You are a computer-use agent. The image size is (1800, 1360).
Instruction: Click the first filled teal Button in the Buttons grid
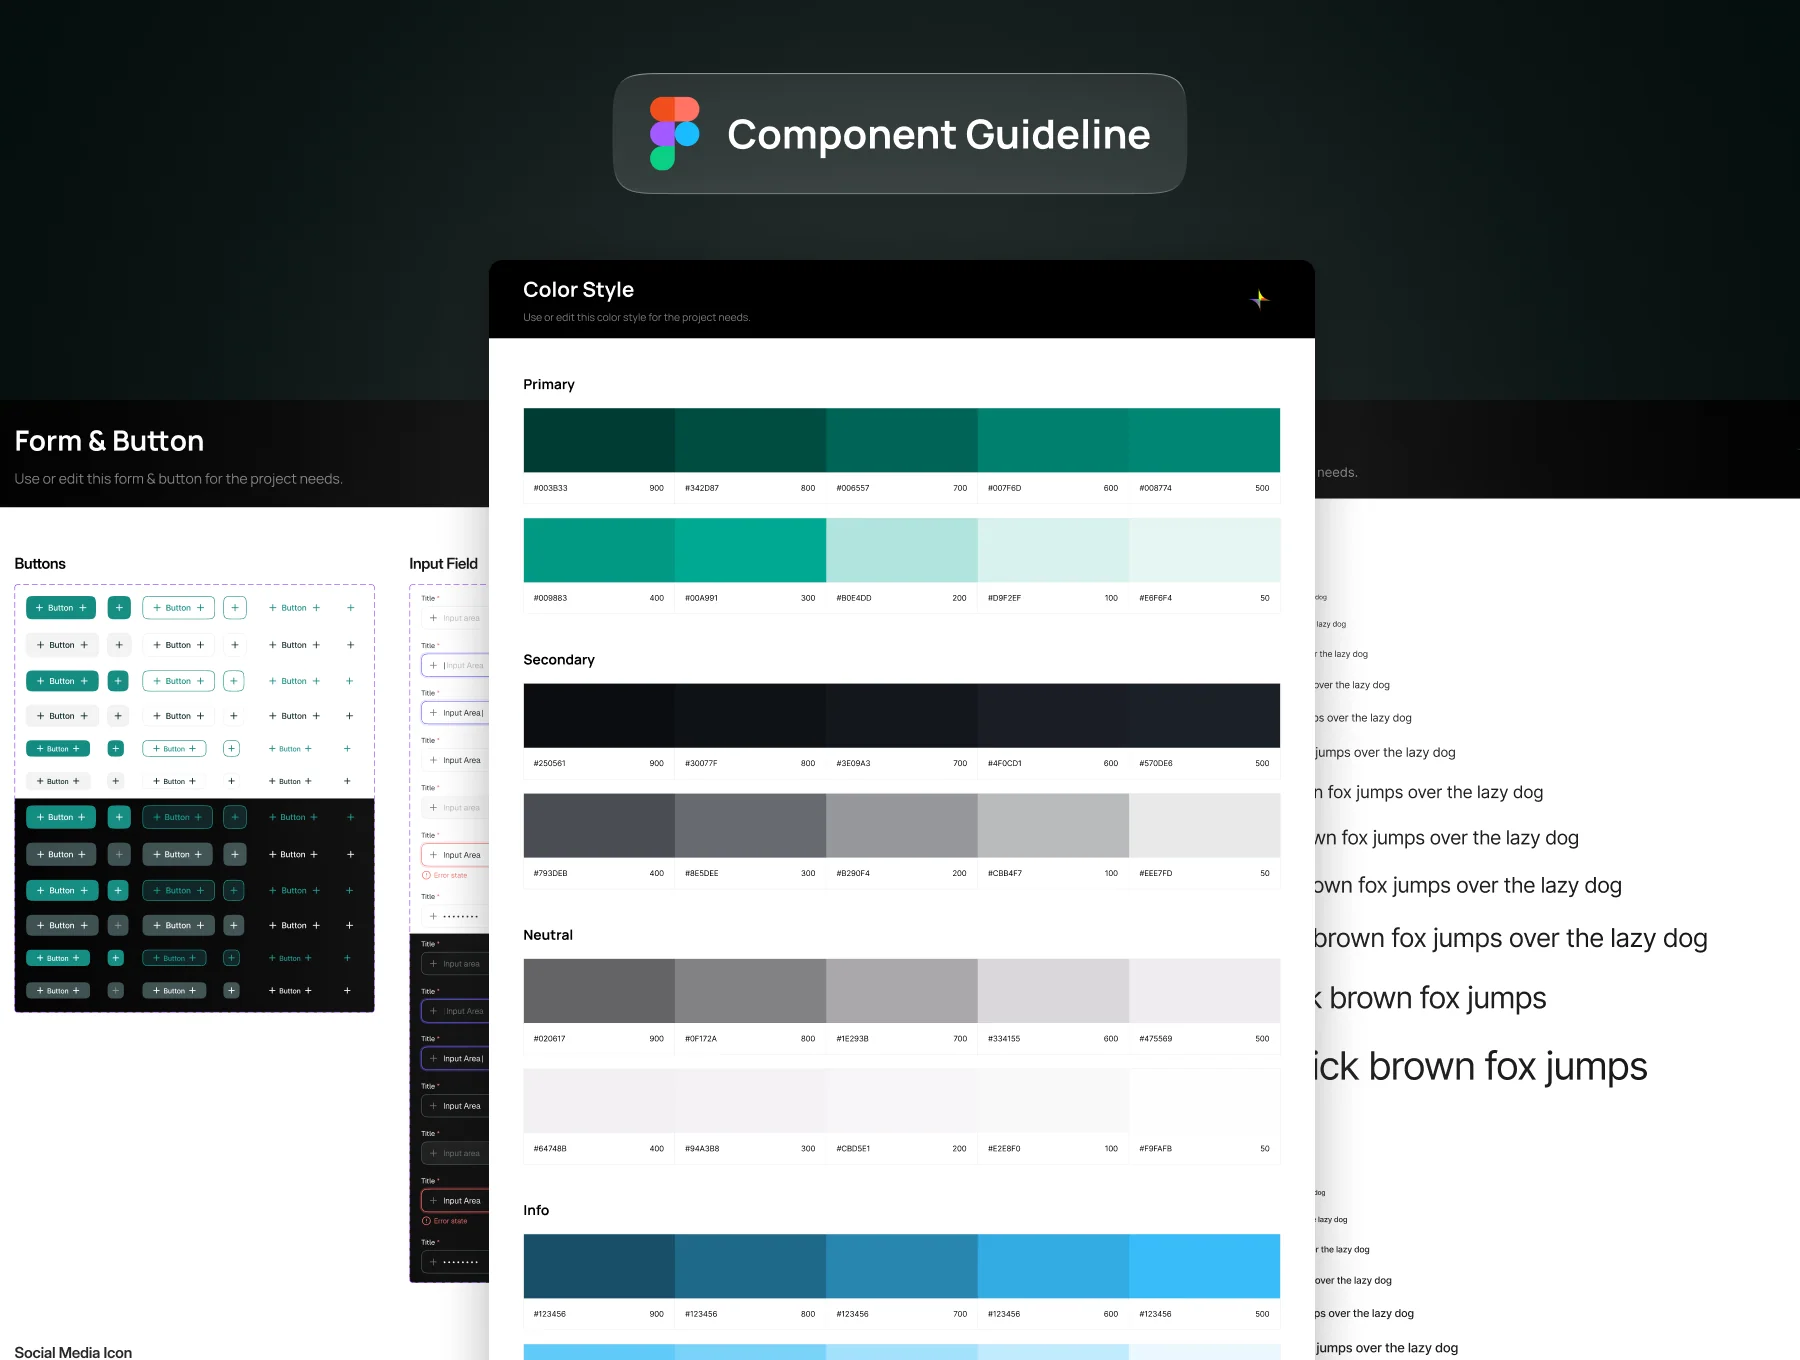click(x=61, y=607)
